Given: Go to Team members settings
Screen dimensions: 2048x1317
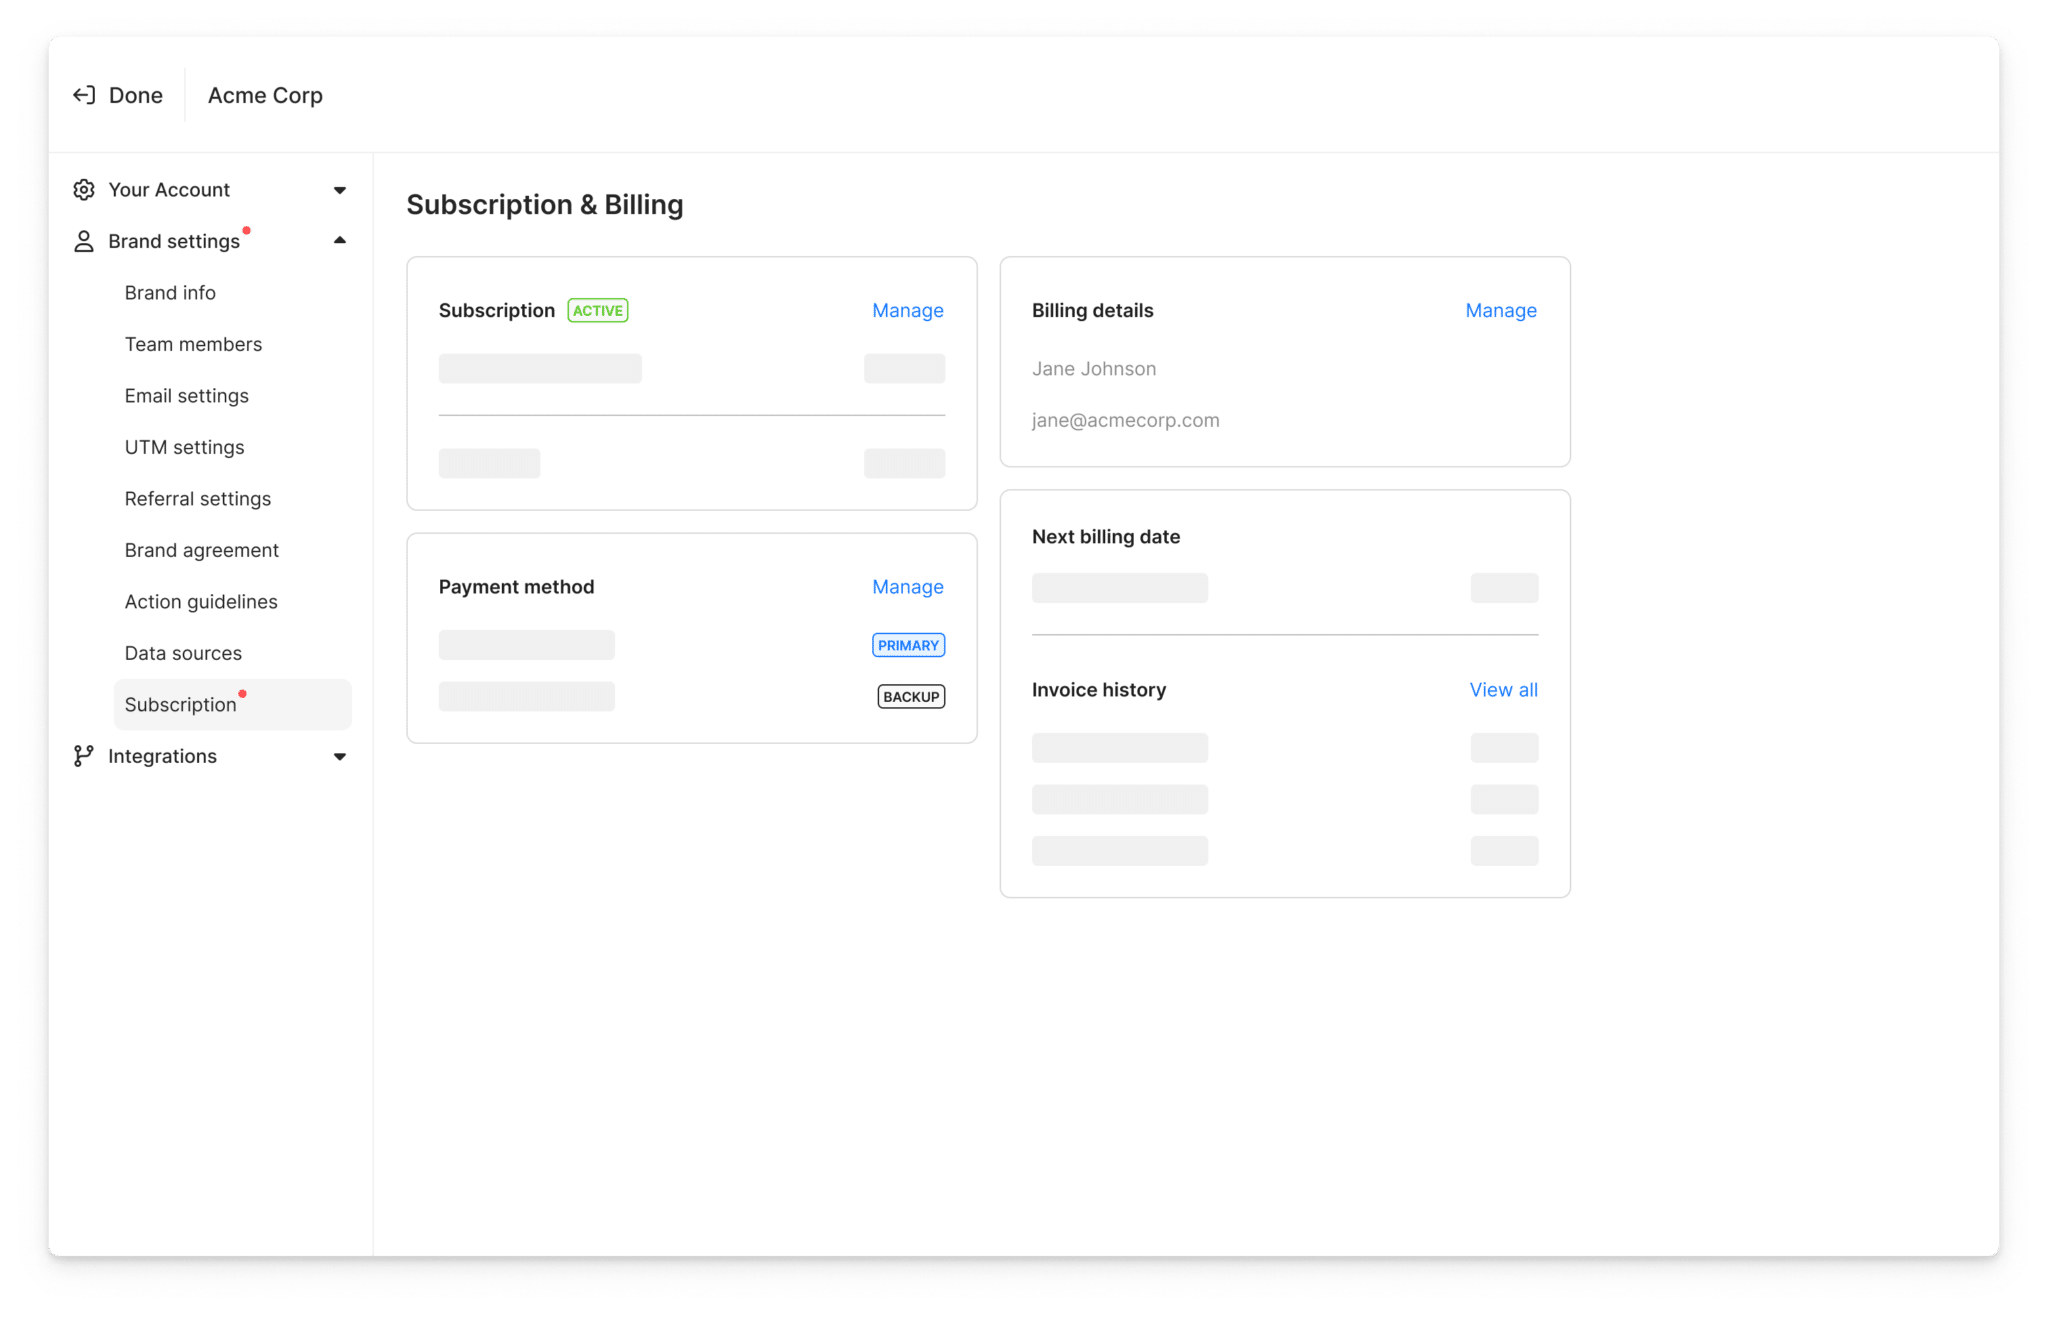Looking at the screenshot, I should pos(193,344).
